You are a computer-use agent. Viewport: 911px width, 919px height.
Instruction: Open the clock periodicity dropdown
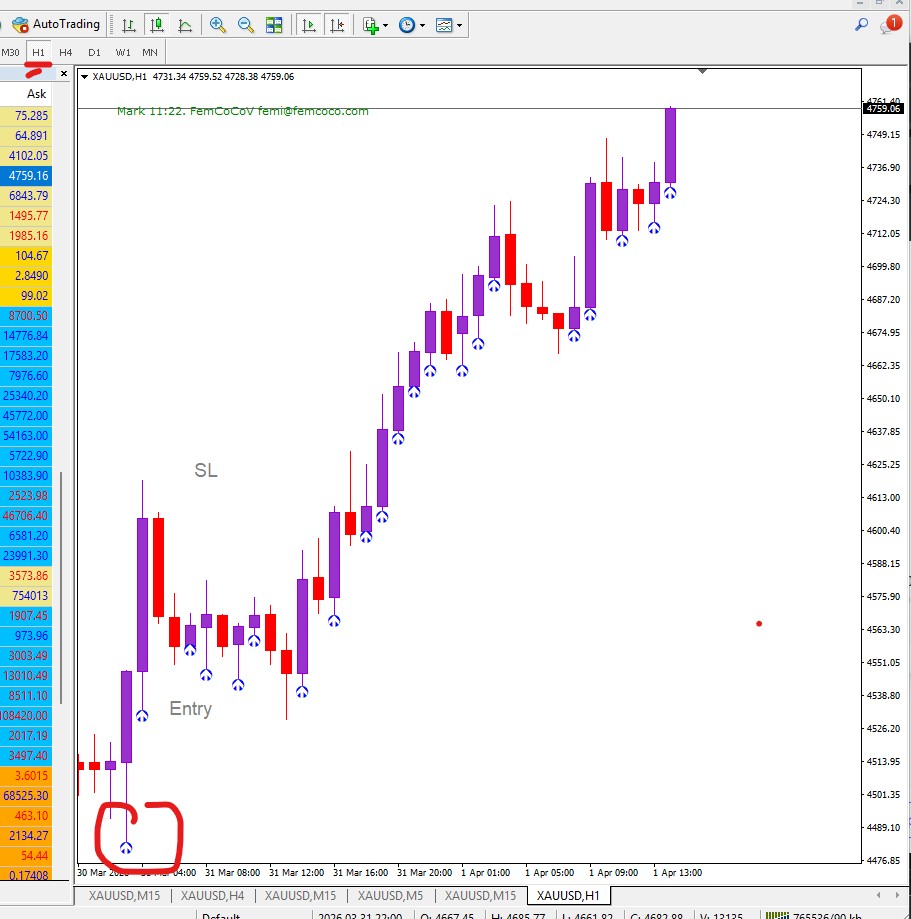click(411, 25)
